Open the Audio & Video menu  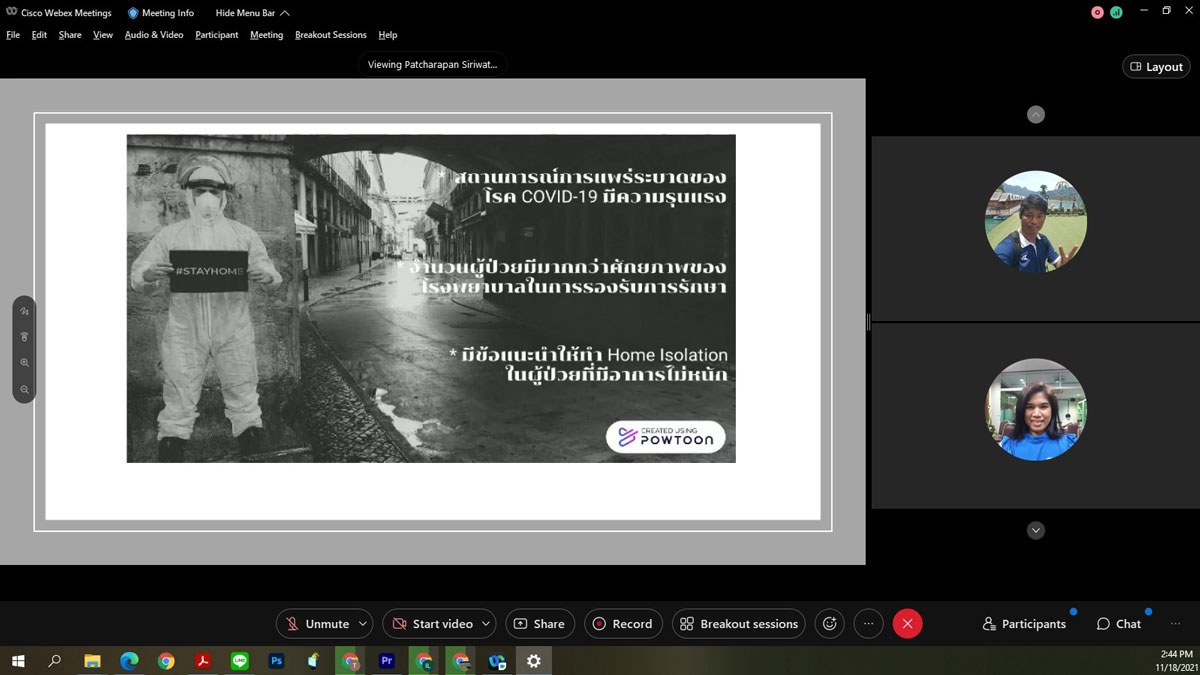point(154,35)
